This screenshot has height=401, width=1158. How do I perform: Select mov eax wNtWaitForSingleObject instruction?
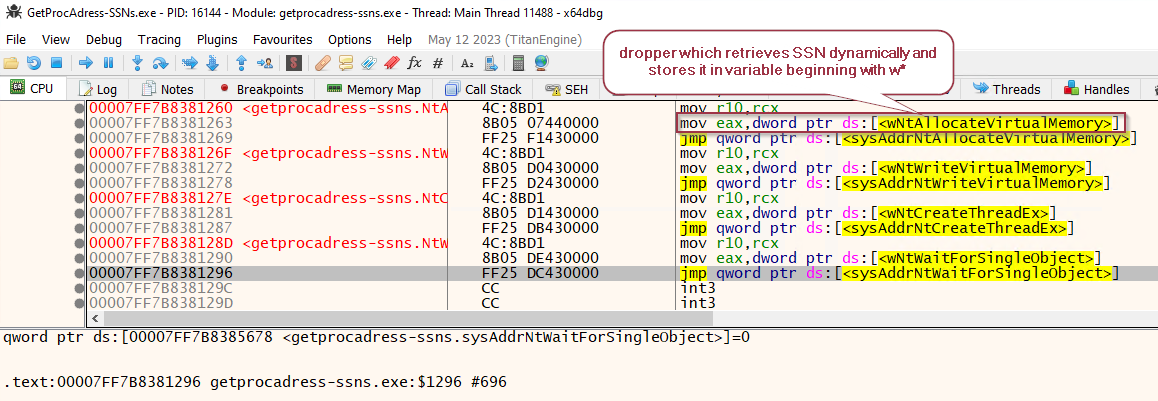pyautogui.click(x=891, y=258)
